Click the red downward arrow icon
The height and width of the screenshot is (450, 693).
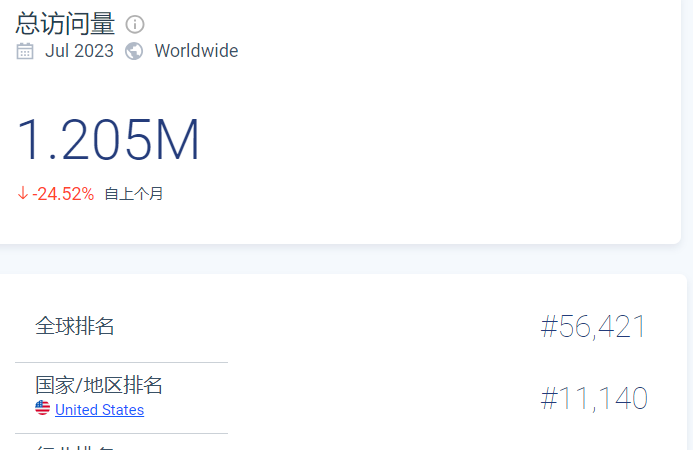(x=23, y=193)
